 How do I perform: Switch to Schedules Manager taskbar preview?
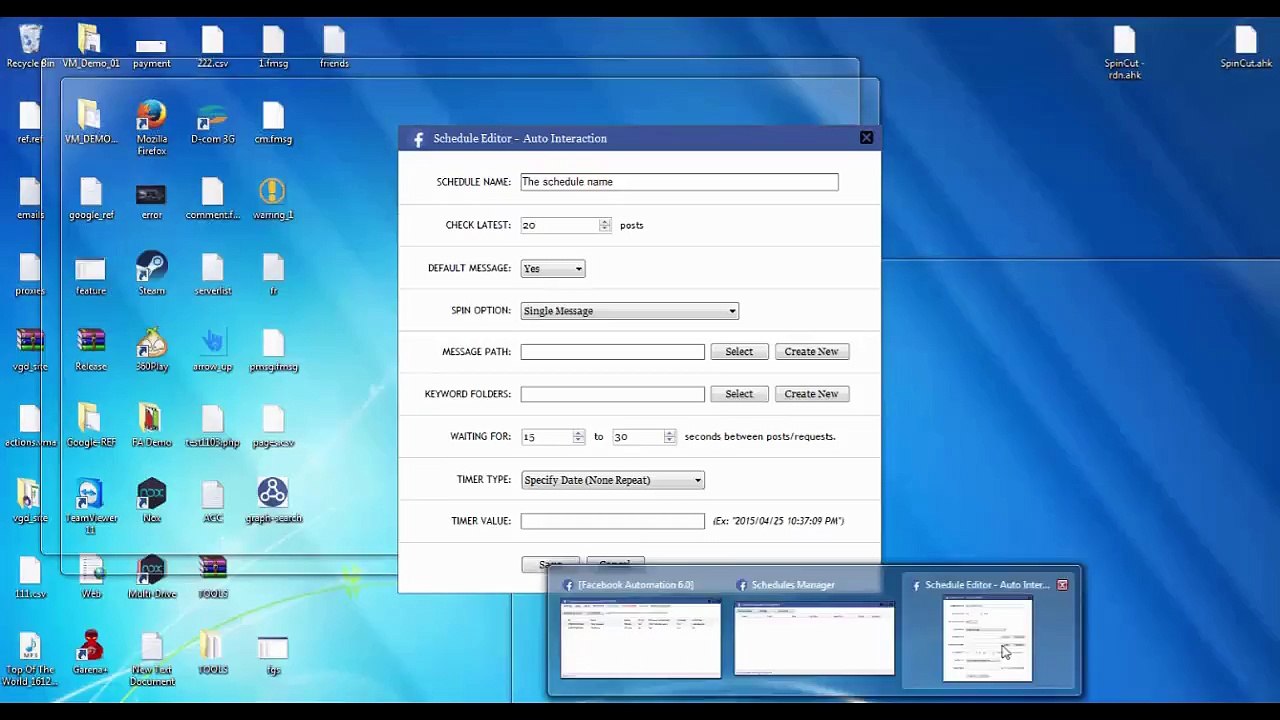pos(814,638)
